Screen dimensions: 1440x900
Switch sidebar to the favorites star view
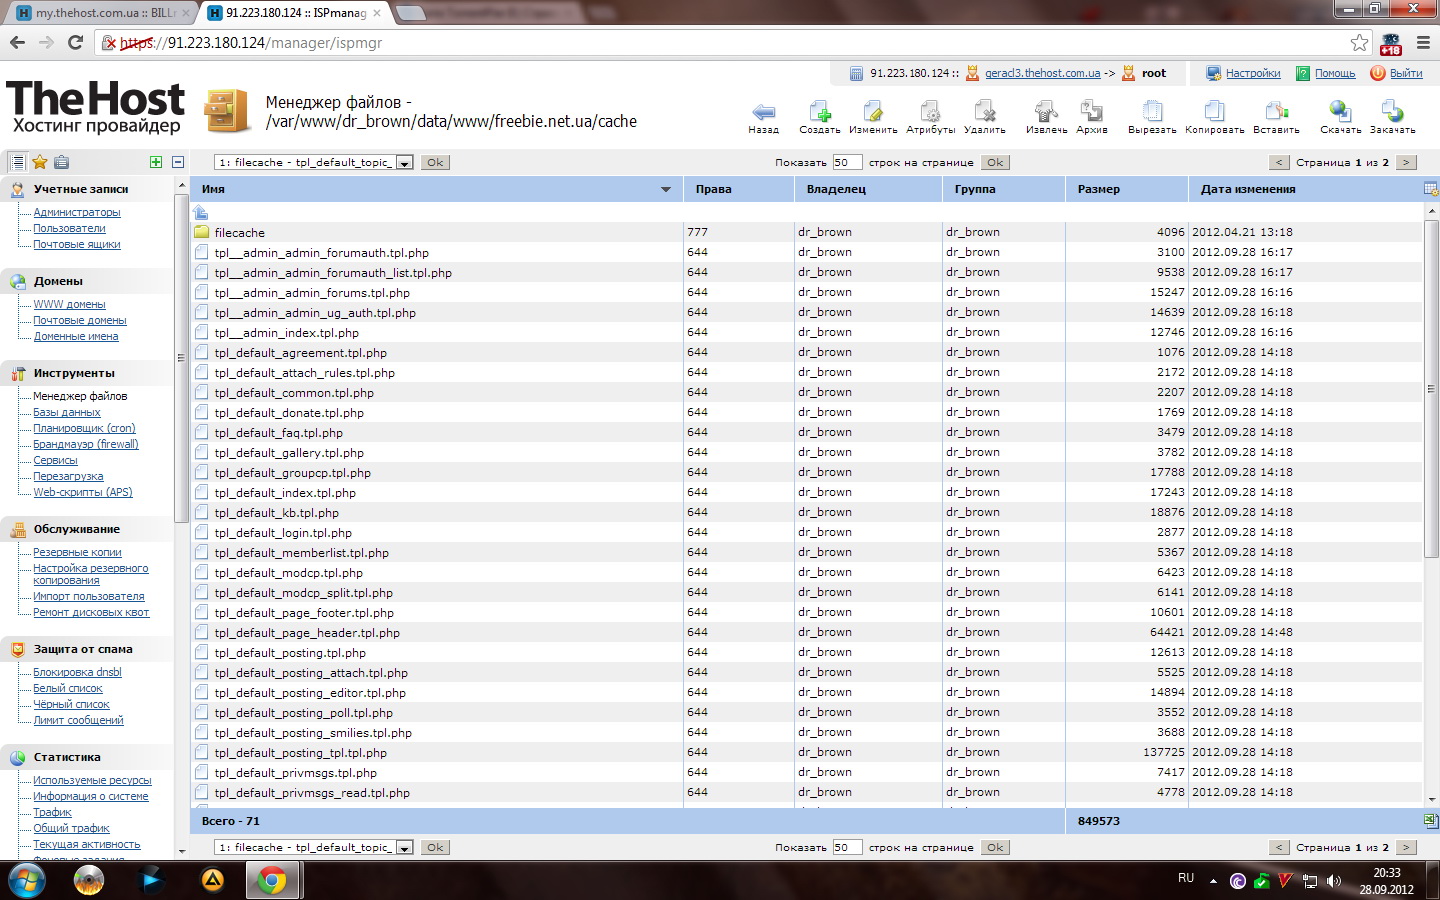[x=40, y=162]
